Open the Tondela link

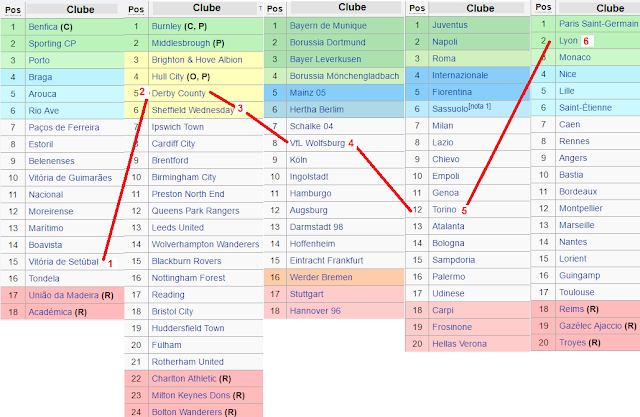click(x=44, y=278)
